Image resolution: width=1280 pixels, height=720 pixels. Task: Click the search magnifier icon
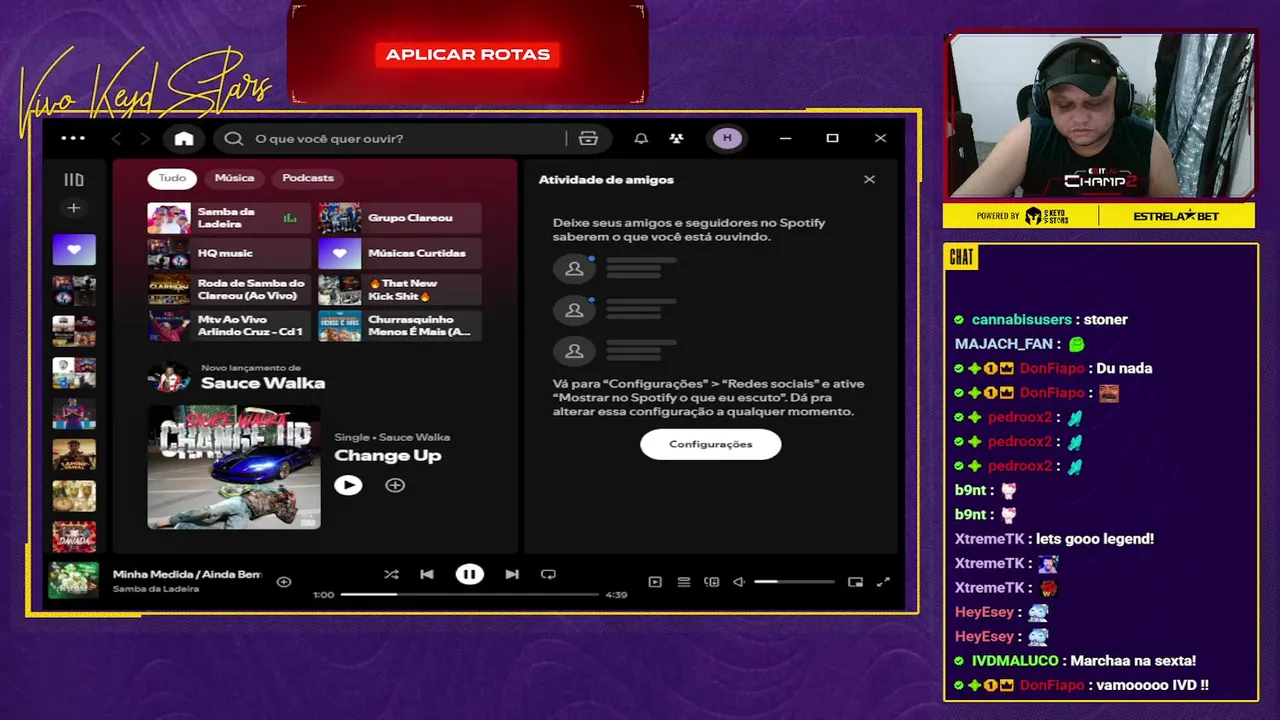[x=234, y=138]
